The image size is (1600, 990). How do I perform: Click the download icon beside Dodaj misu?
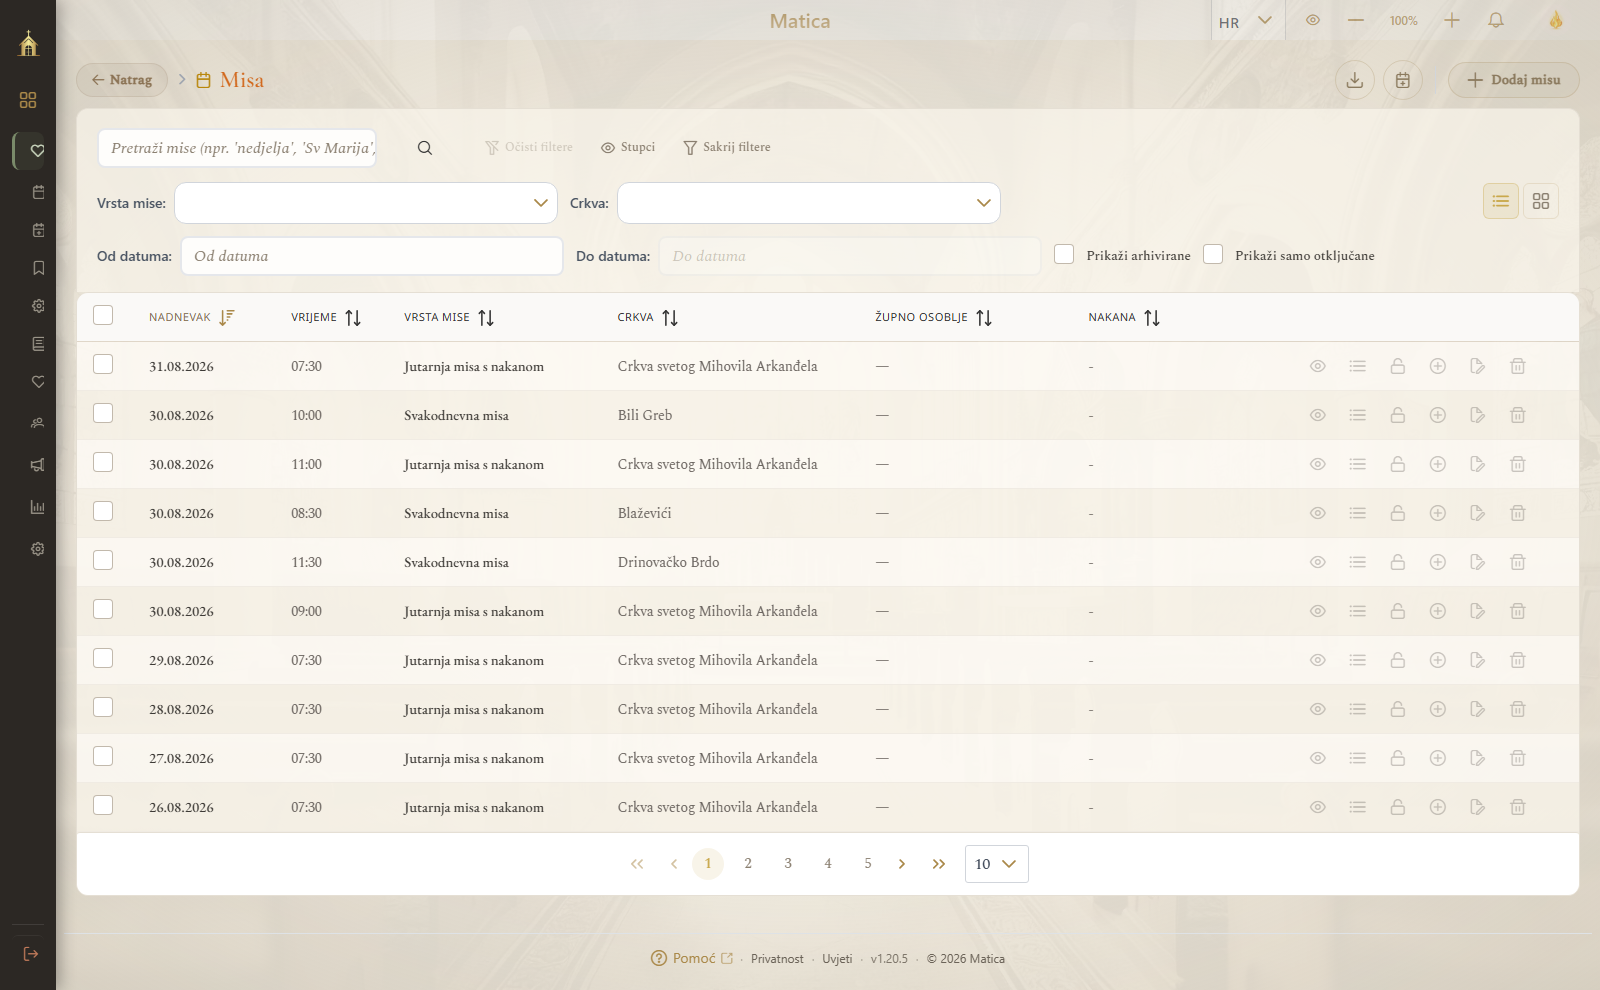[x=1355, y=80]
